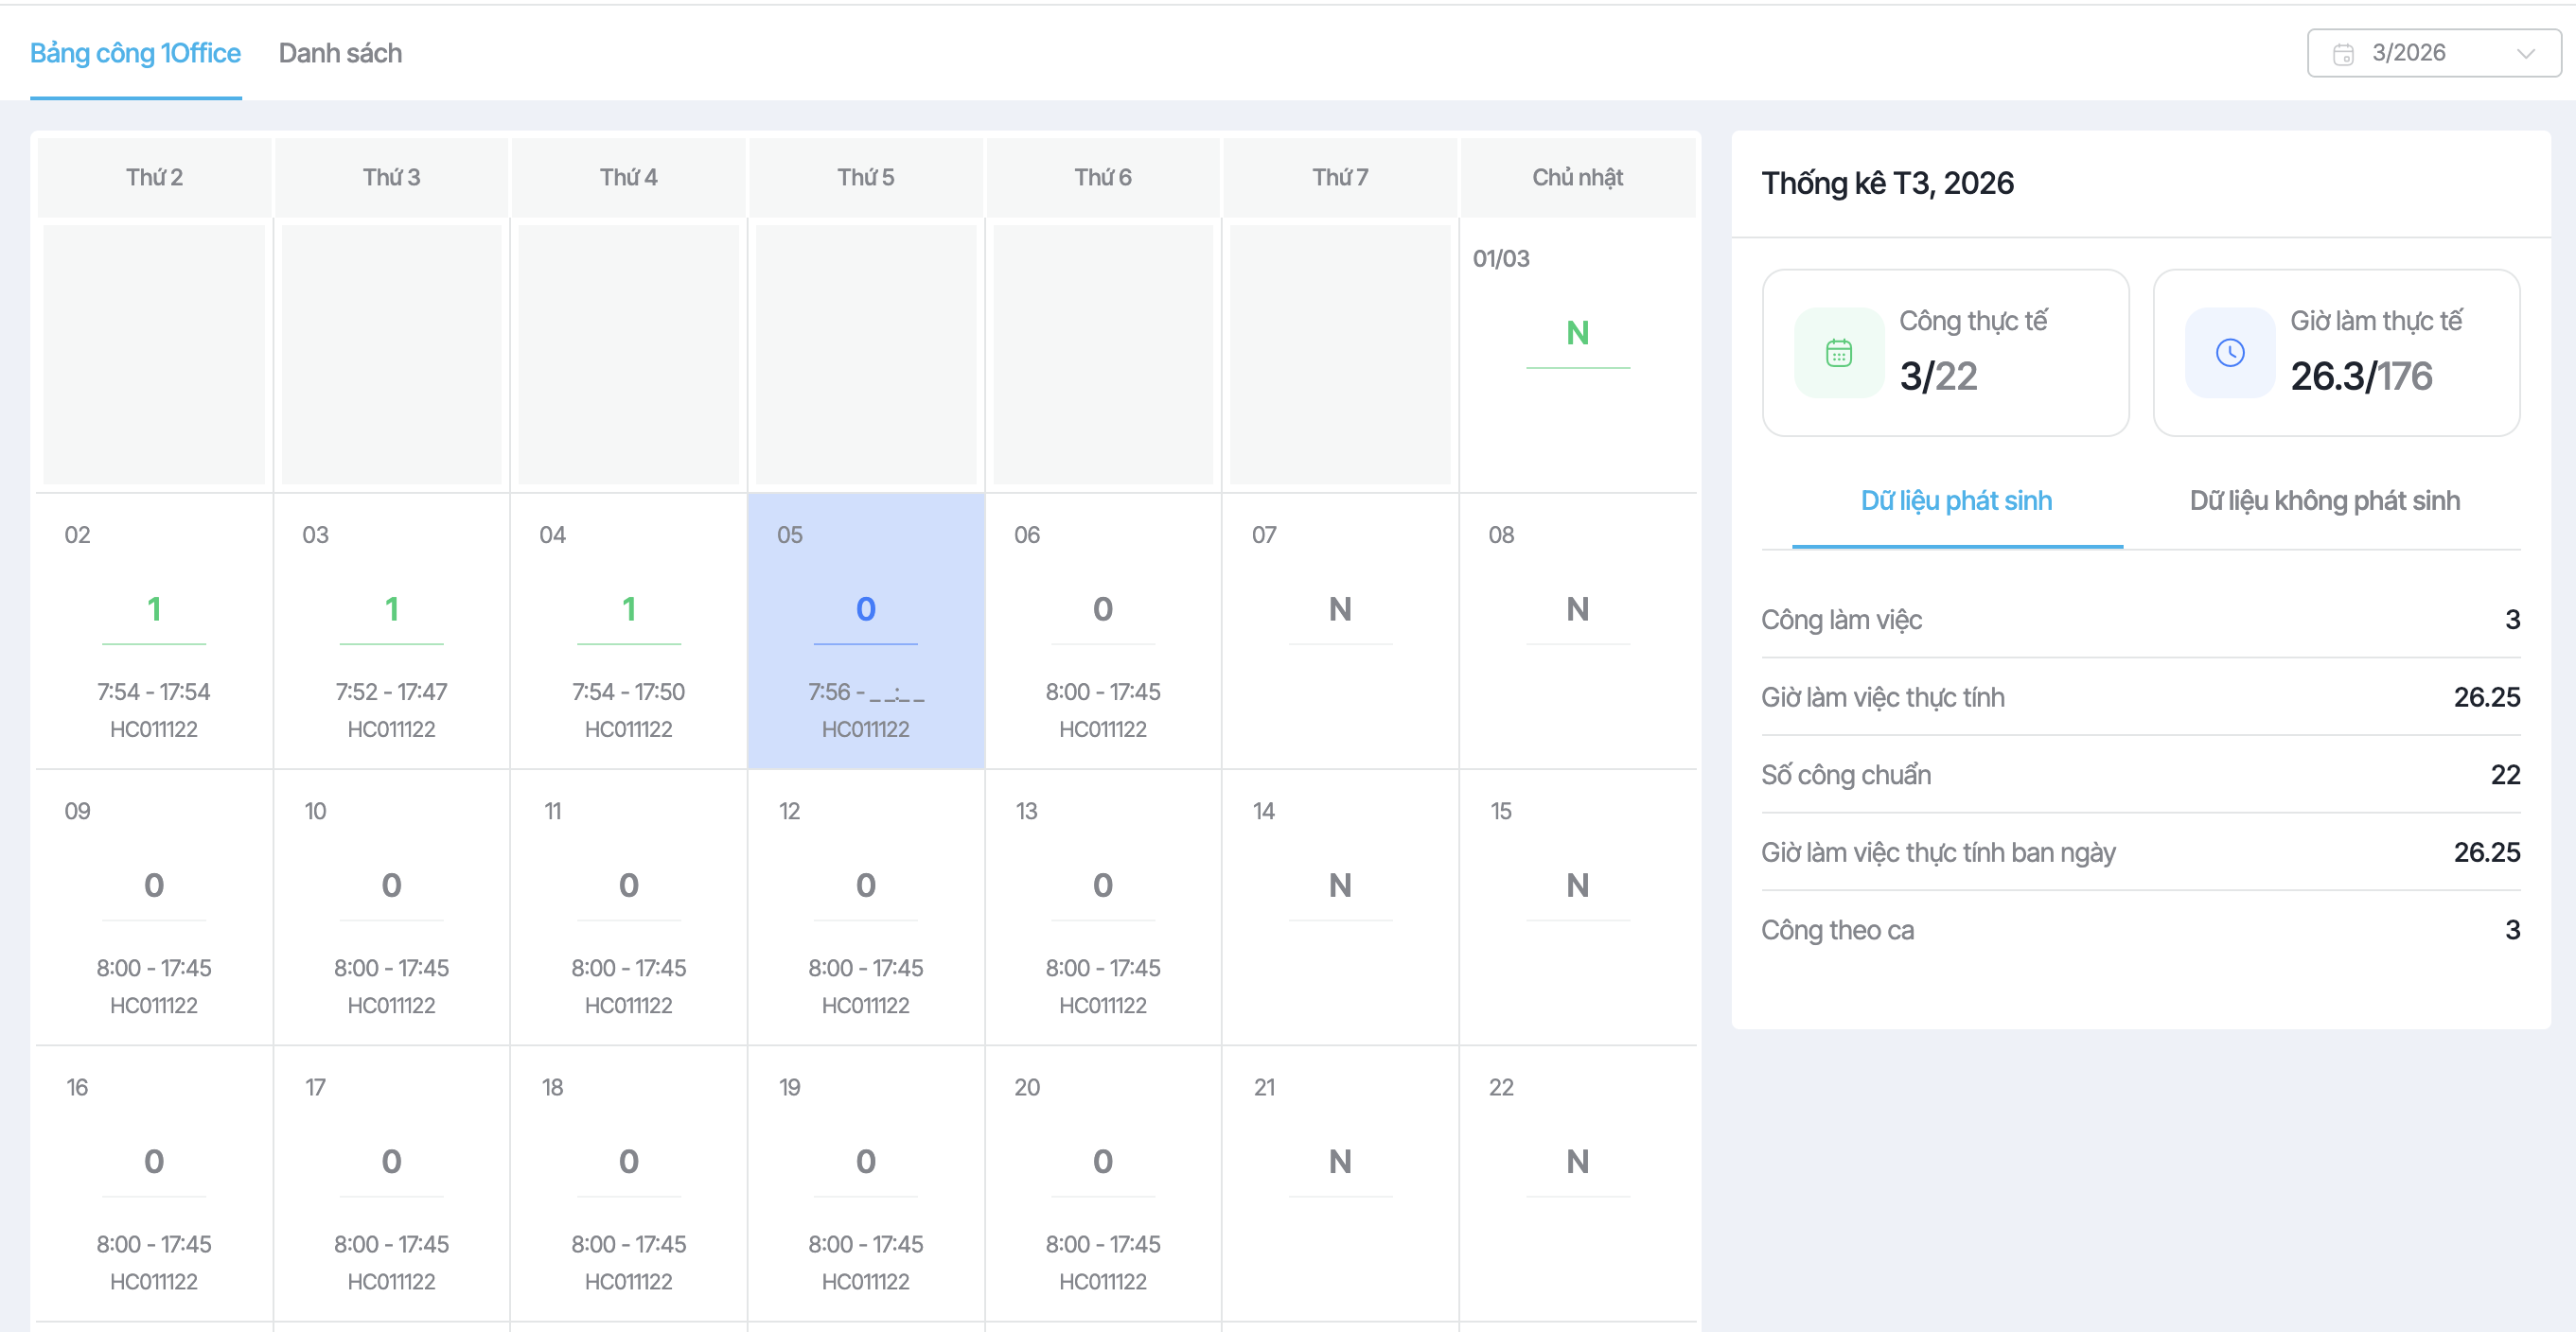
Task: Click day 03 shift time 7:52 - 17:47
Action: [x=391, y=692]
